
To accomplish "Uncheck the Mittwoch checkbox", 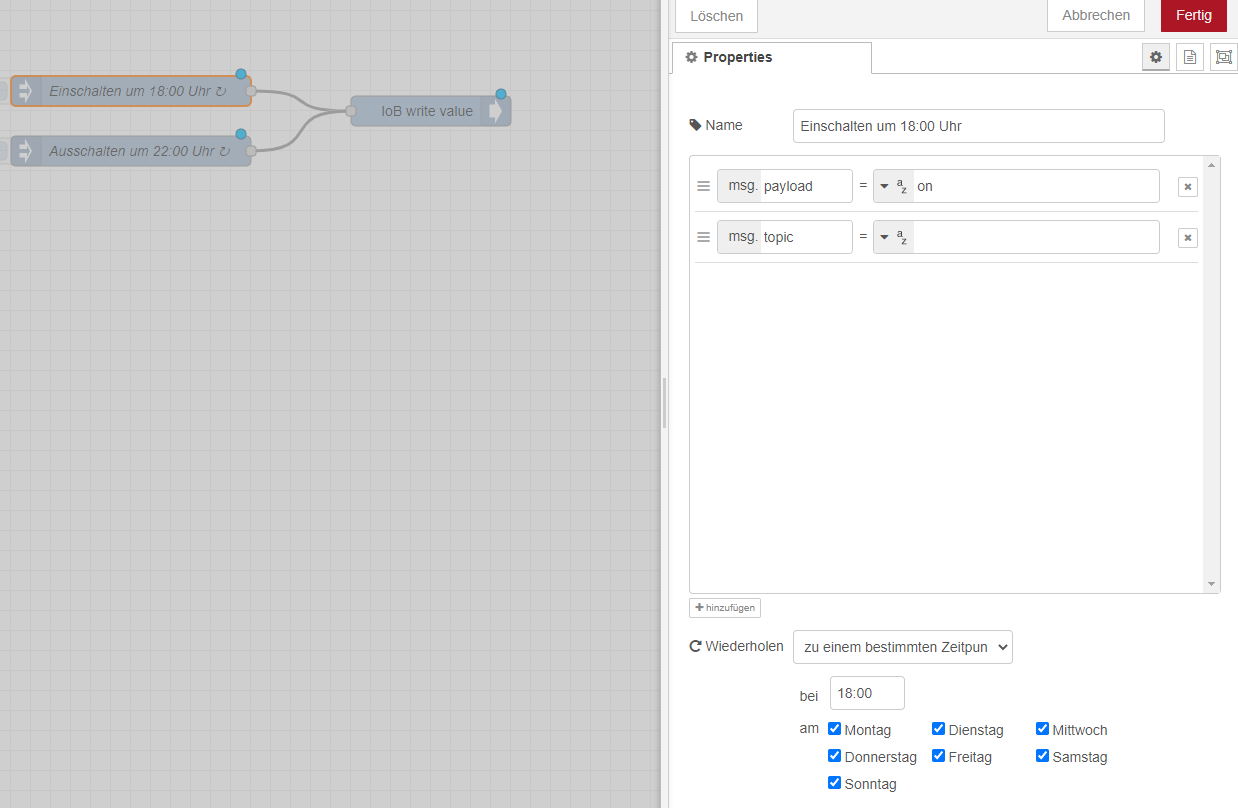I will 1043,729.
